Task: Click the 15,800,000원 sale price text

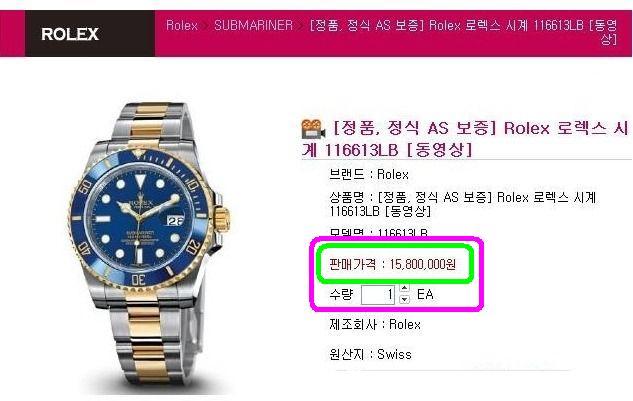Action: tap(423, 264)
